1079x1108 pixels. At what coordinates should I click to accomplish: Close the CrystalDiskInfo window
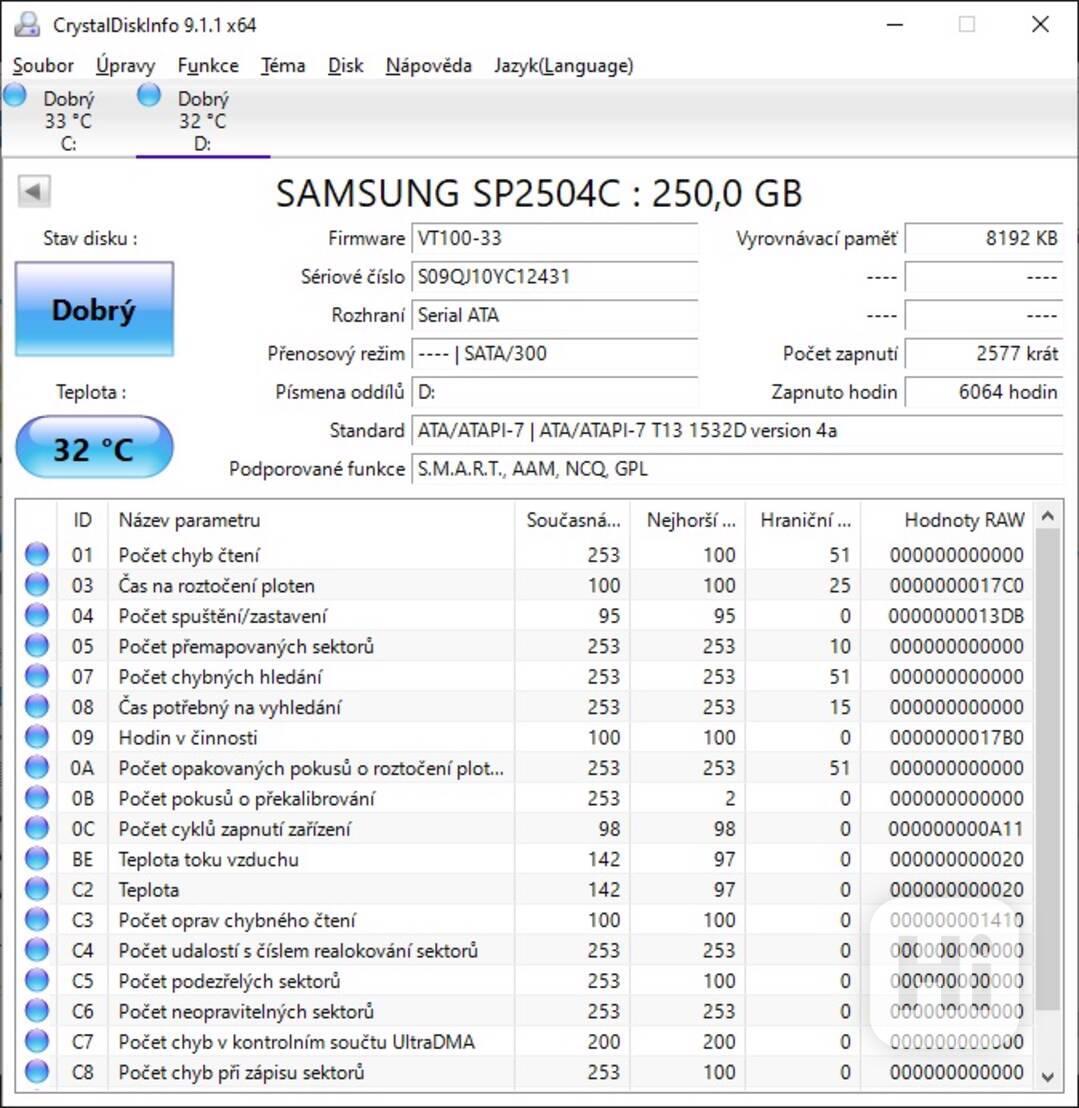[1040, 25]
